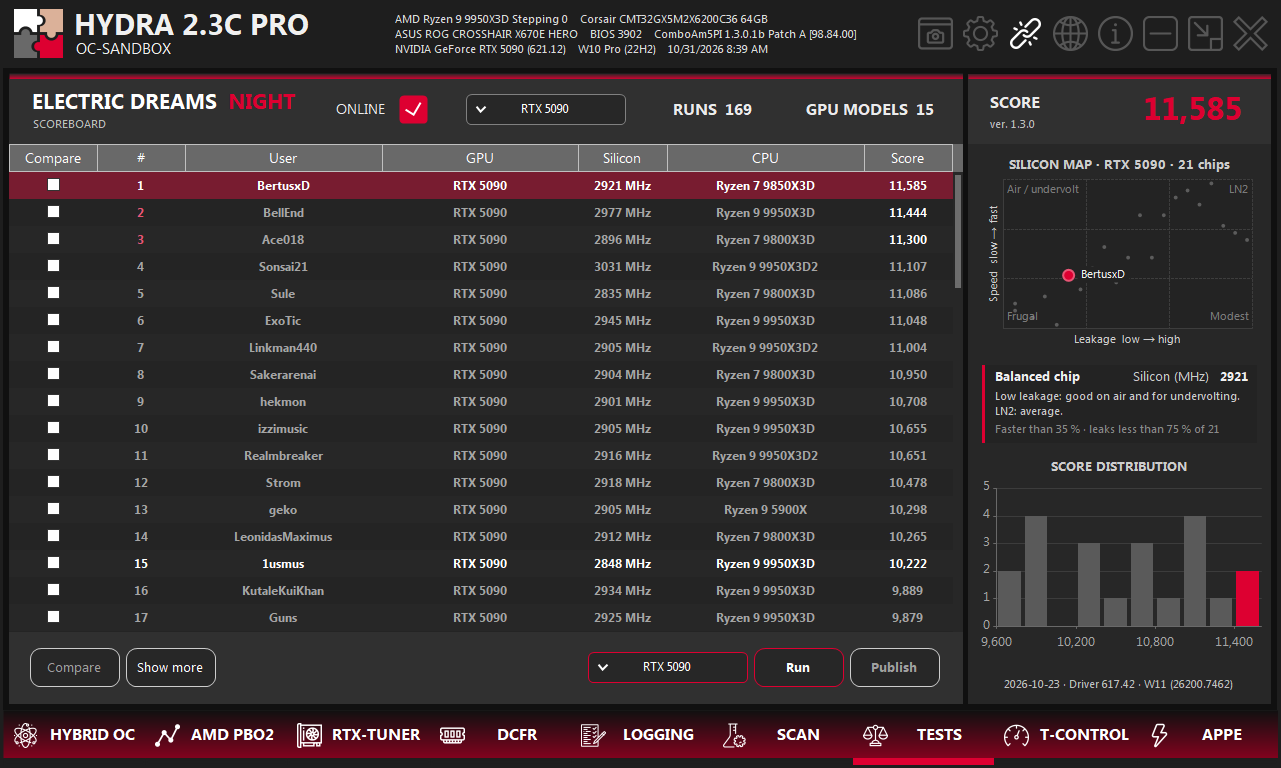This screenshot has height=768, width=1281.
Task: Click the red highlighted score distribution bar
Action: pos(1247,598)
